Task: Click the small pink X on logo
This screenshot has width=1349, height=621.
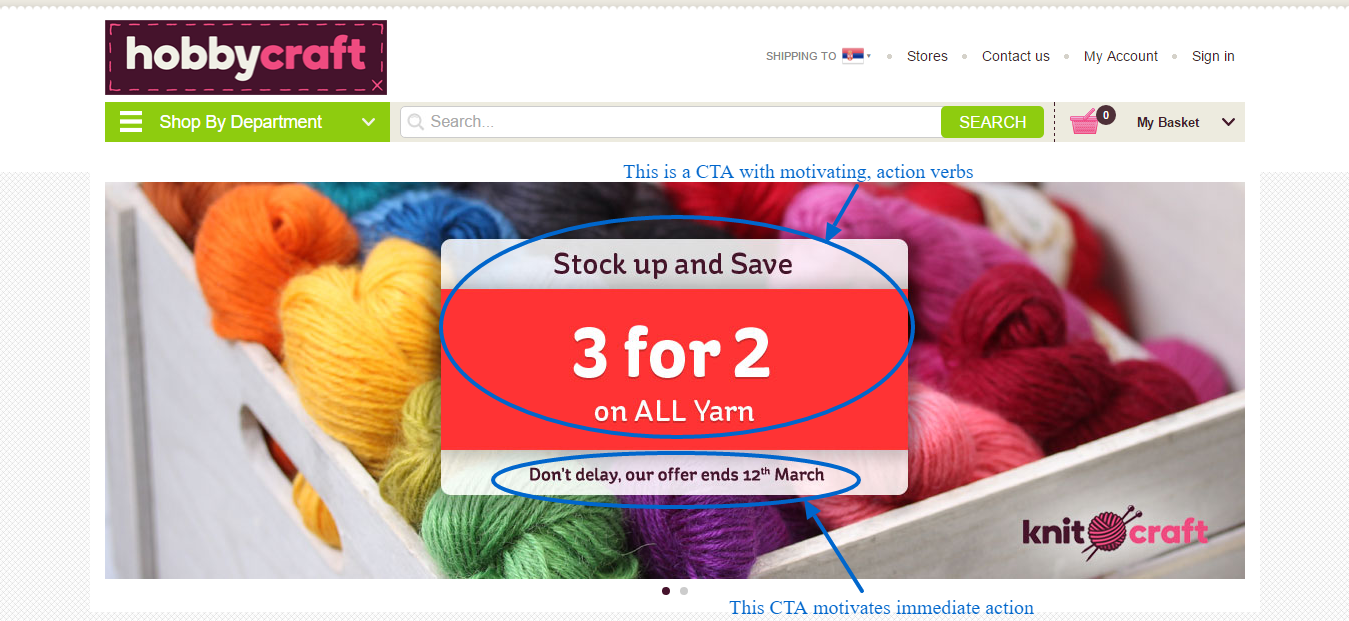Action: coord(376,85)
